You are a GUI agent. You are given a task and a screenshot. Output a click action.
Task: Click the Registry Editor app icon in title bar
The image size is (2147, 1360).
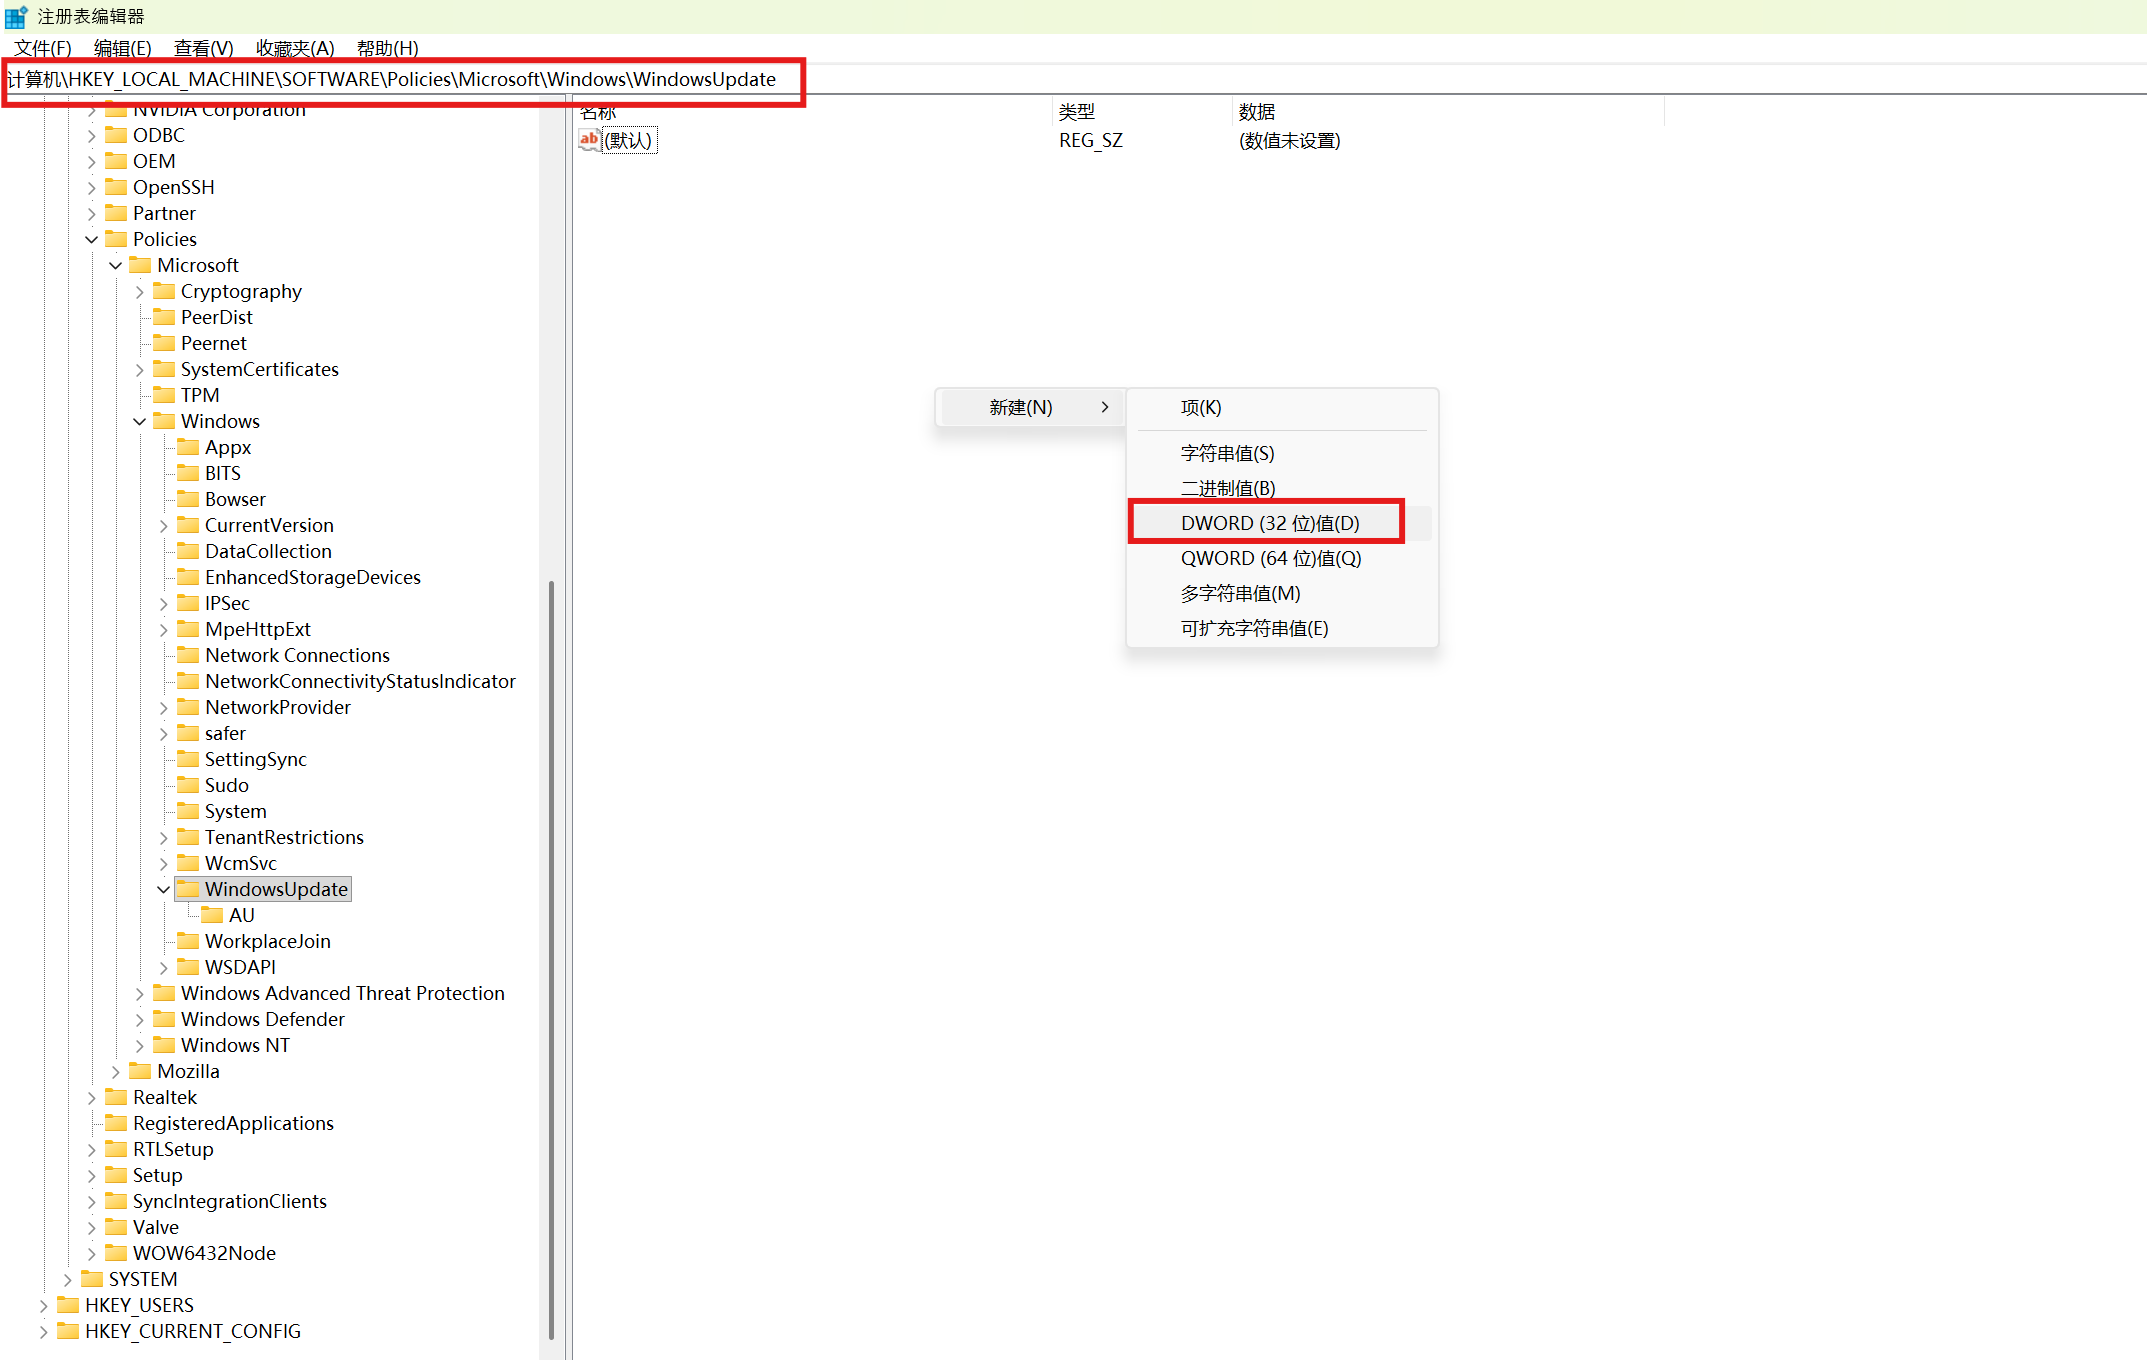(16, 16)
